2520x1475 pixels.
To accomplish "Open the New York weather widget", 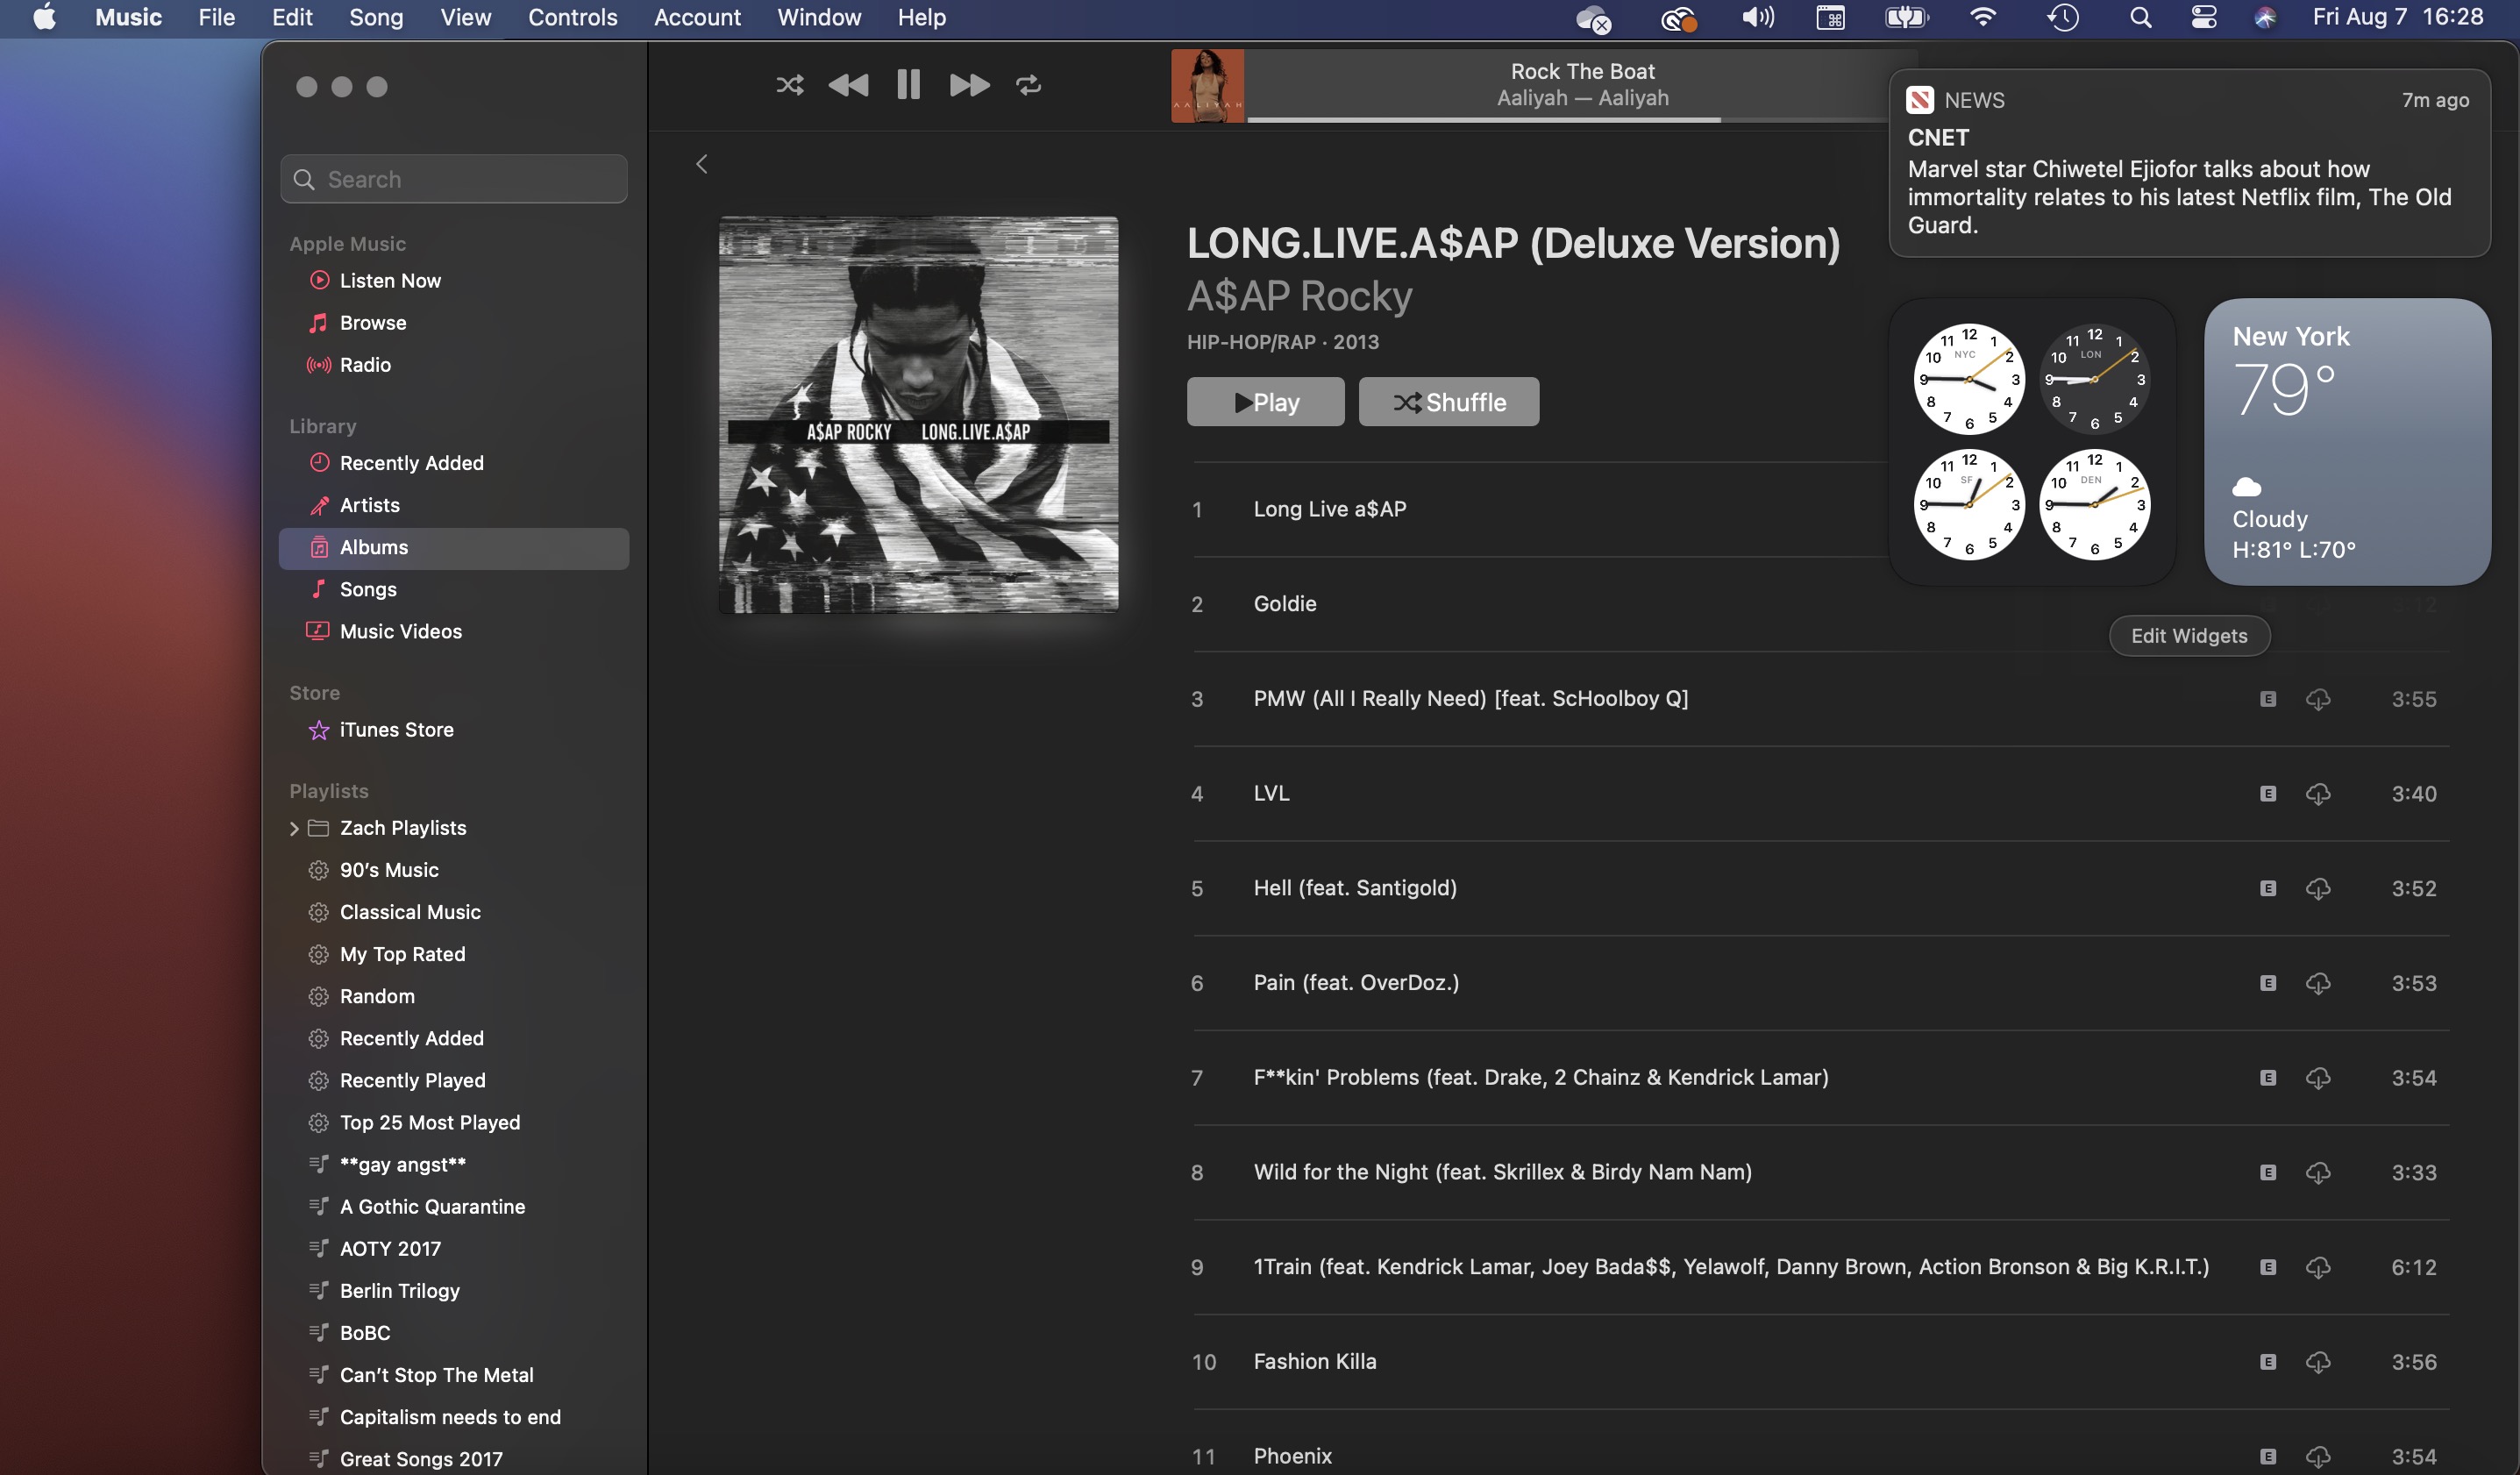I will [x=2347, y=442].
